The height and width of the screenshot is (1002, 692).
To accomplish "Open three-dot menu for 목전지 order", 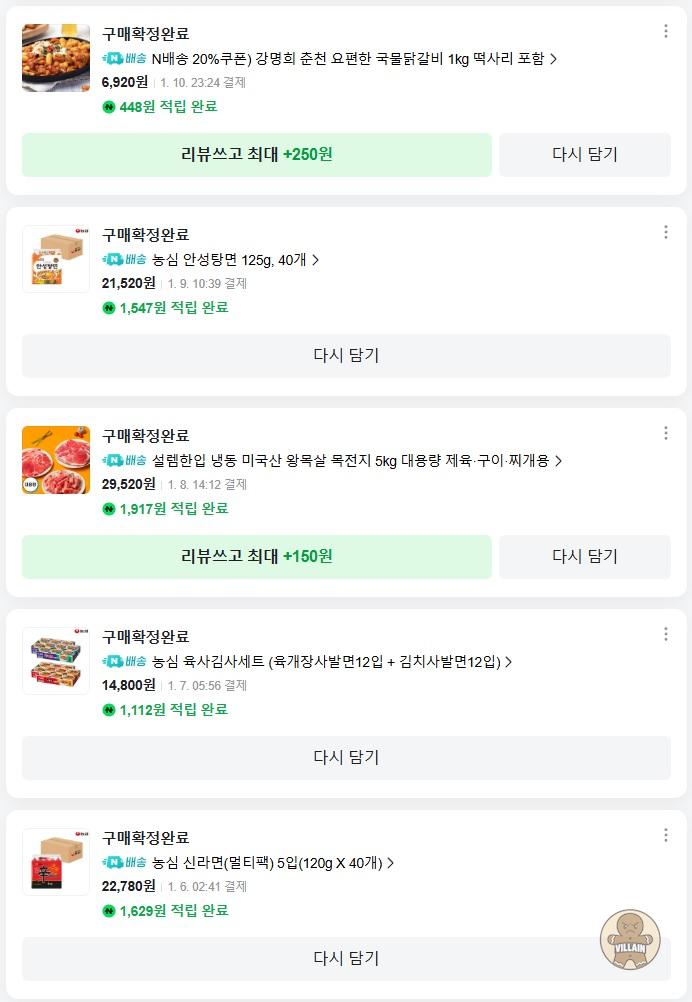I will coord(666,433).
